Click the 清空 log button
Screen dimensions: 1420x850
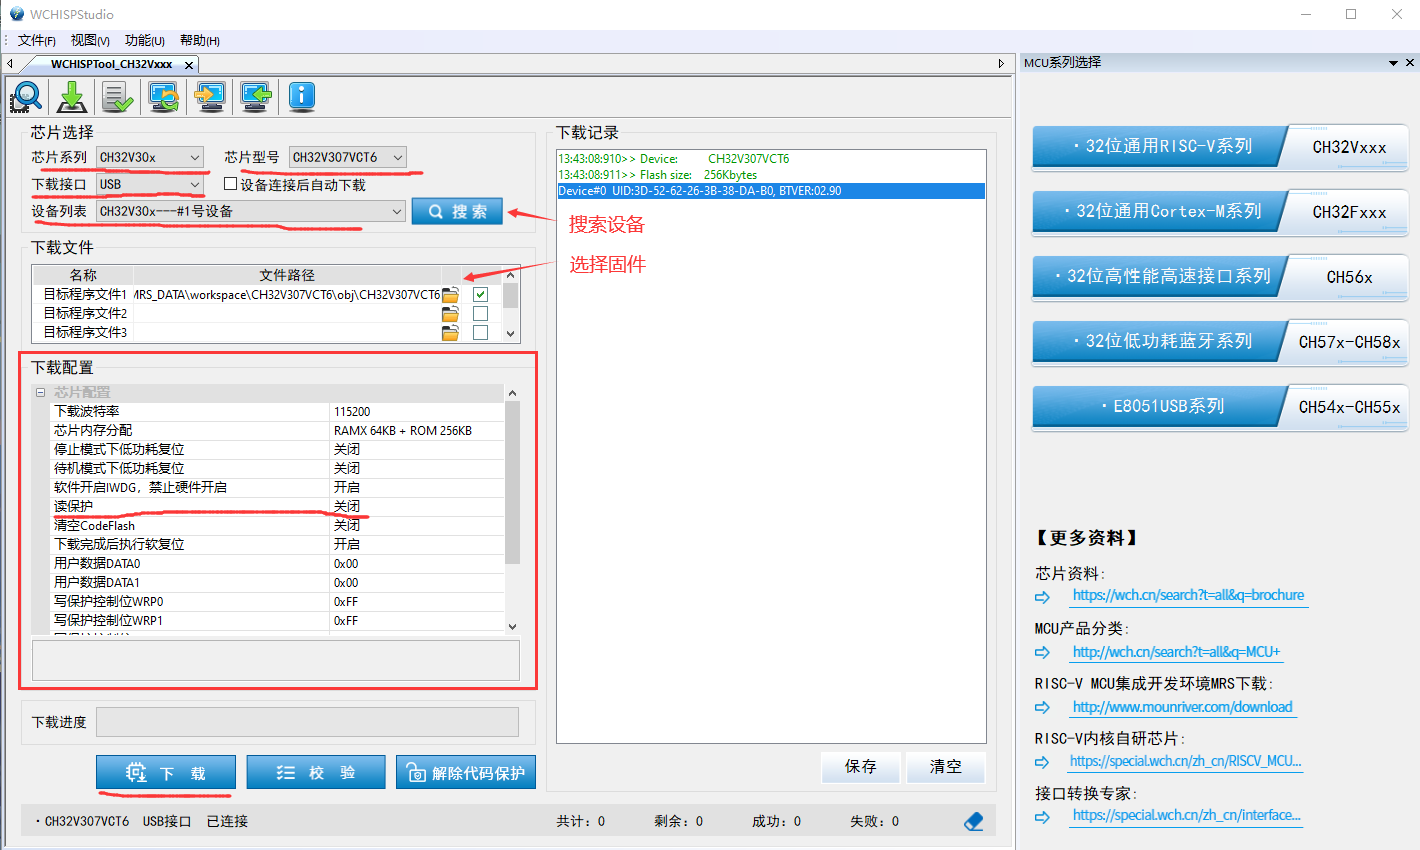point(945,767)
